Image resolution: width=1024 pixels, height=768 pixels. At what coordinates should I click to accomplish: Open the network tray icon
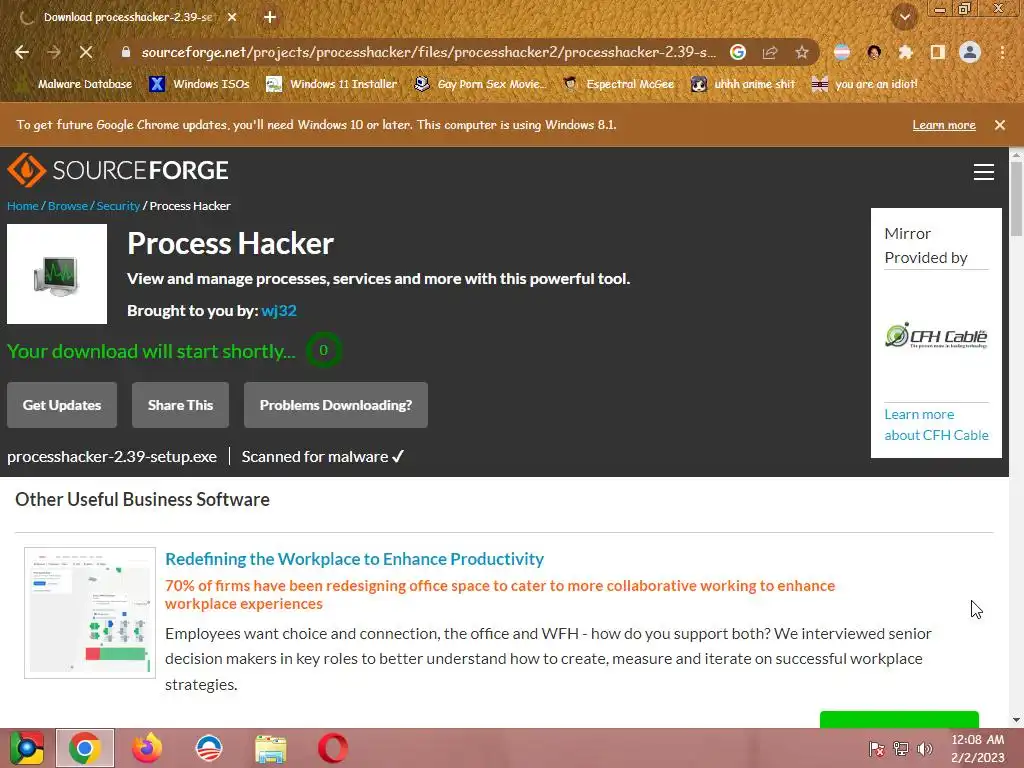901,748
